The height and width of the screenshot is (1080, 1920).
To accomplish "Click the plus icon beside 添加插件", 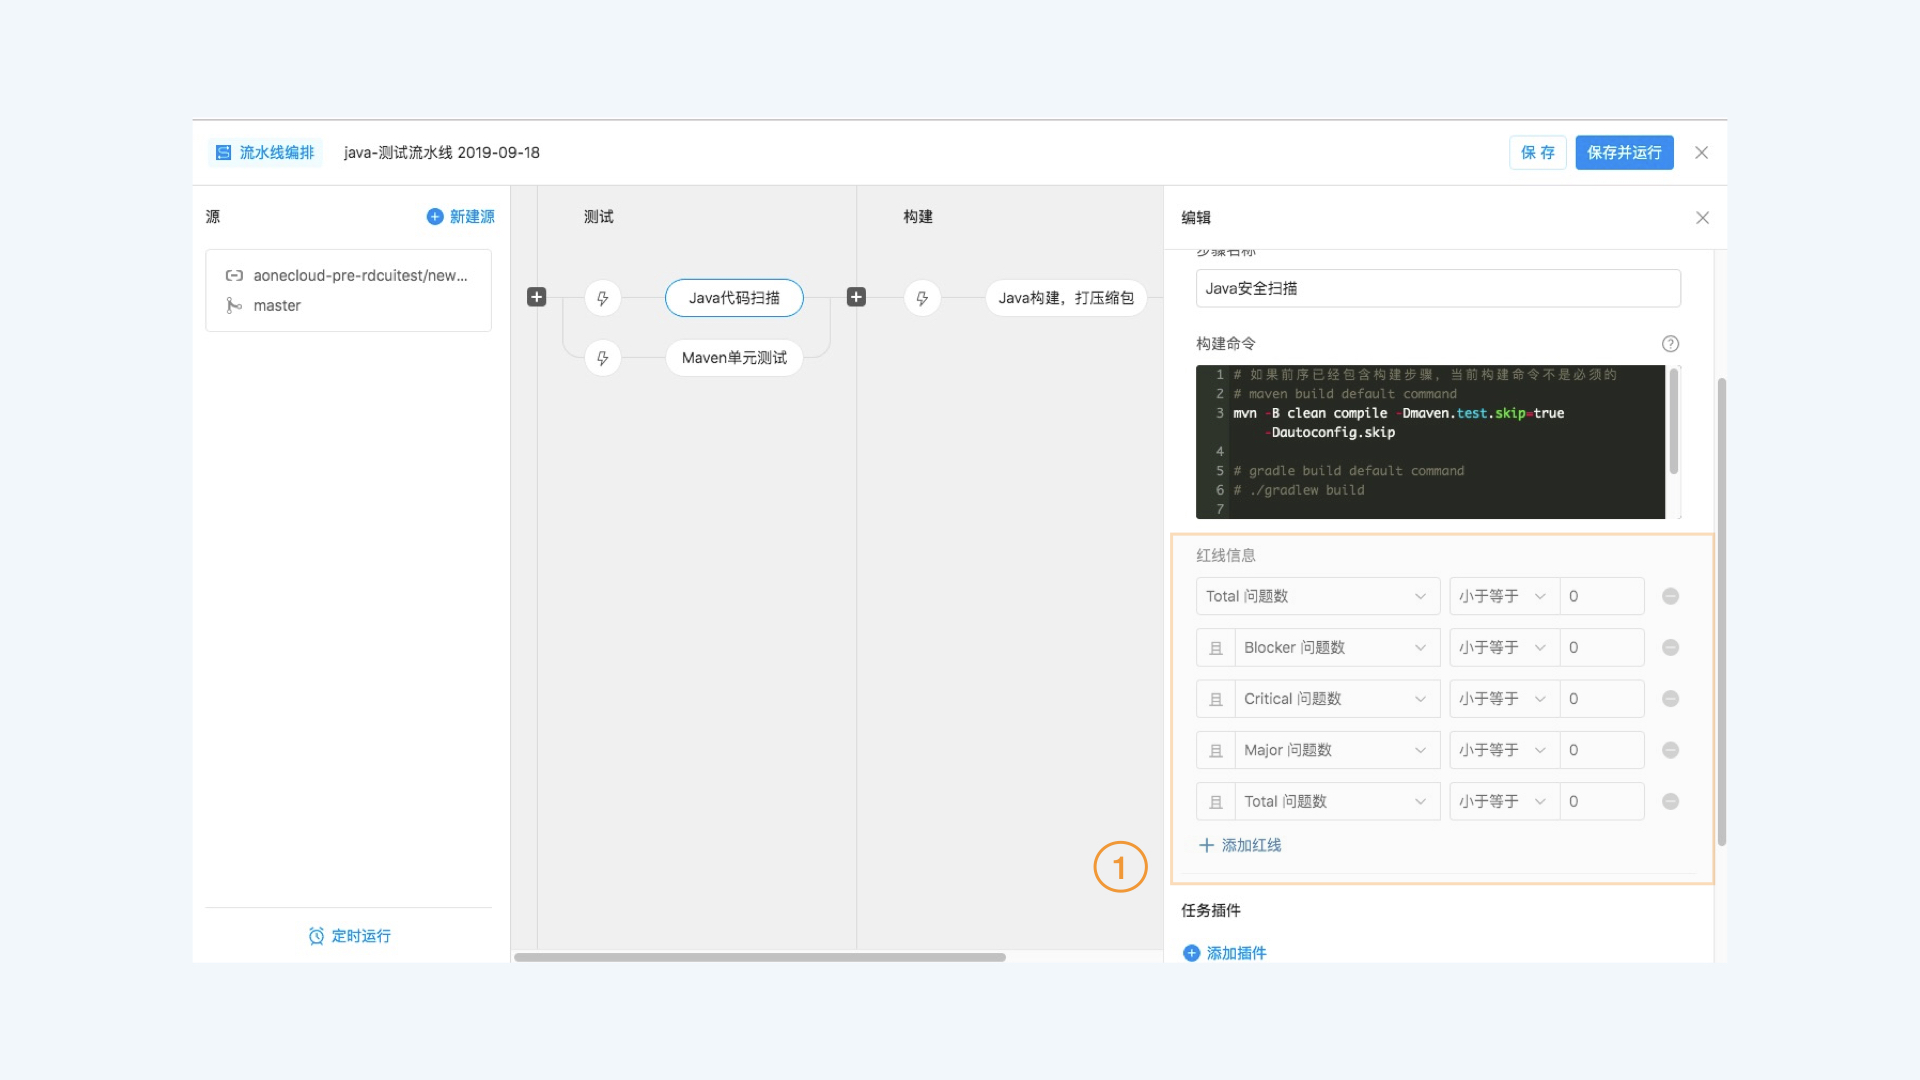I will click(1191, 953).
